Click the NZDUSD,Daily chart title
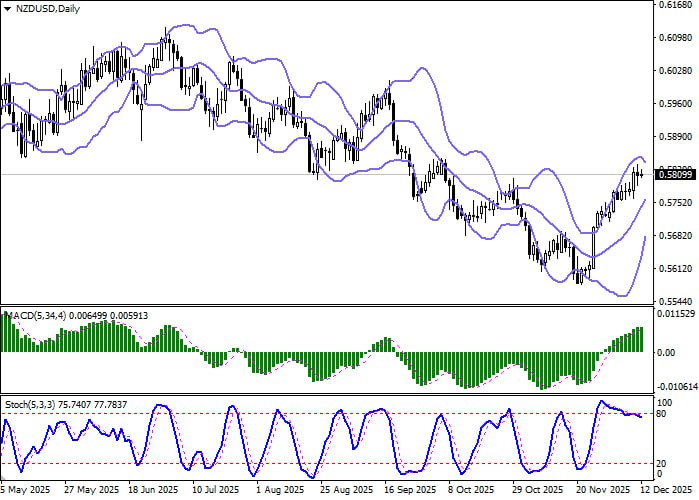The width and height of the screenshot is (699, 500). [x=45, y=8]
